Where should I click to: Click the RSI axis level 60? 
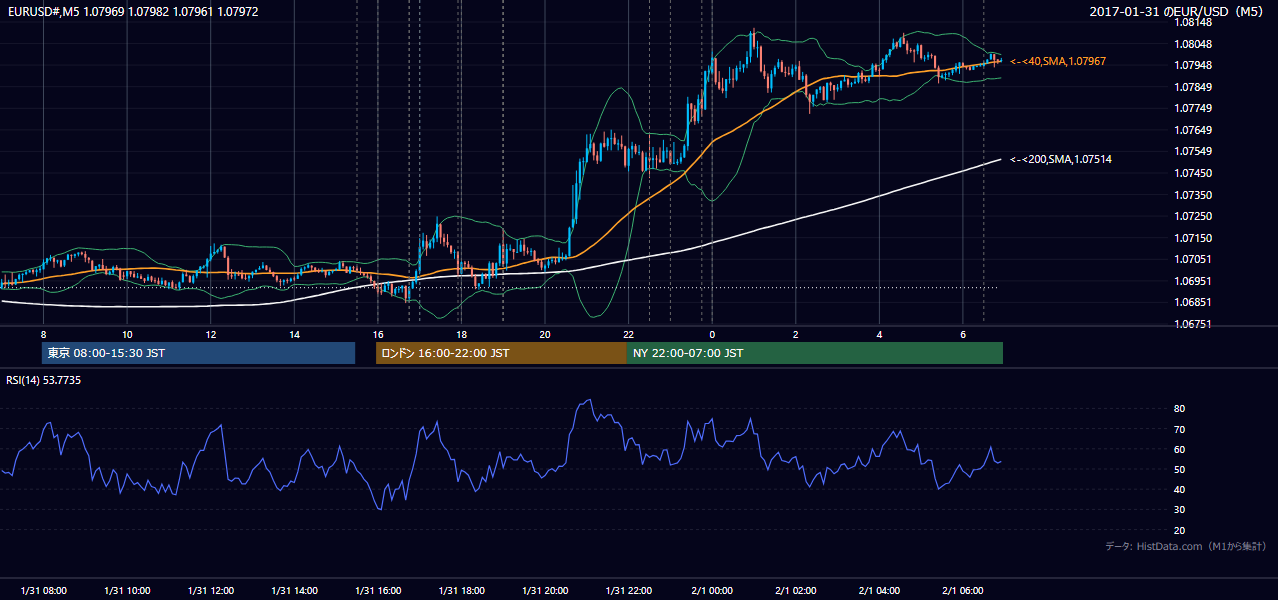point(1179,449)
